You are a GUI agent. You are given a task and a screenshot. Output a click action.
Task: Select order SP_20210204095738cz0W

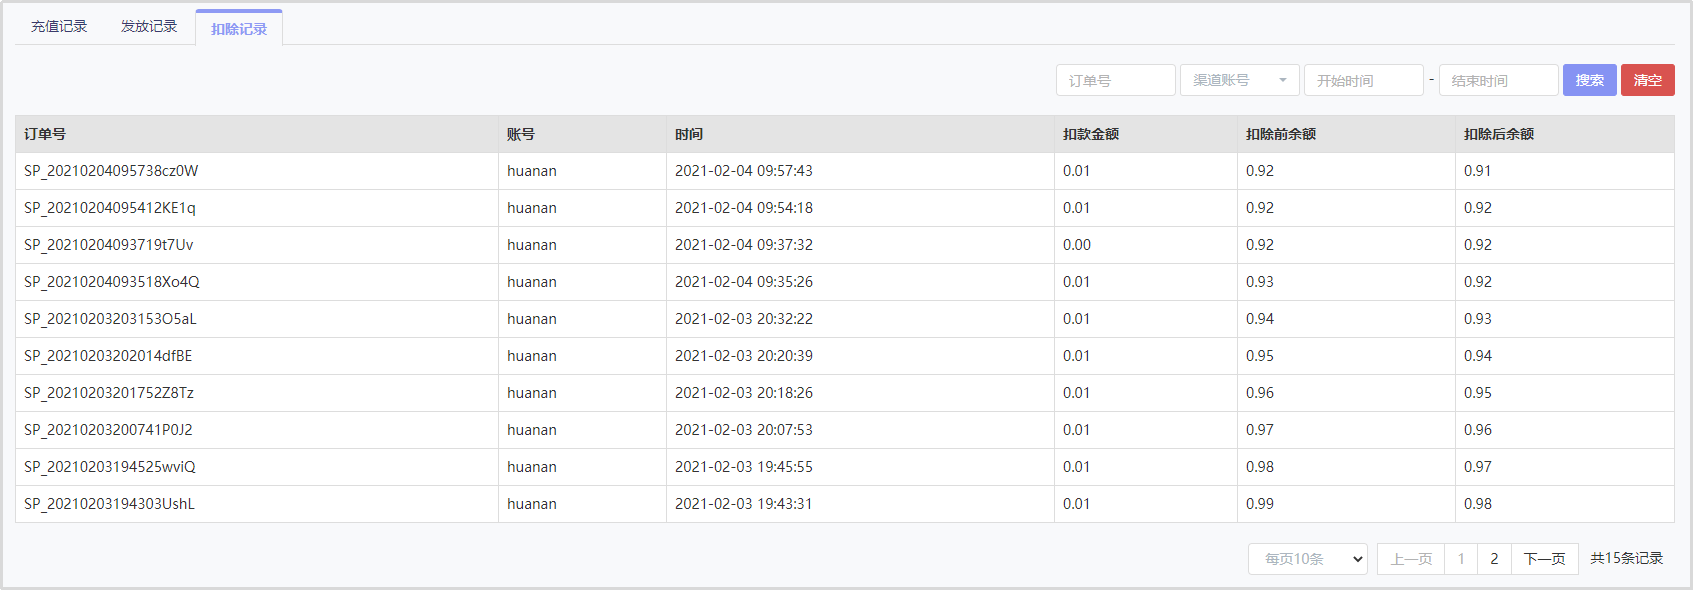pyautogui.click(x=111, y=171)
